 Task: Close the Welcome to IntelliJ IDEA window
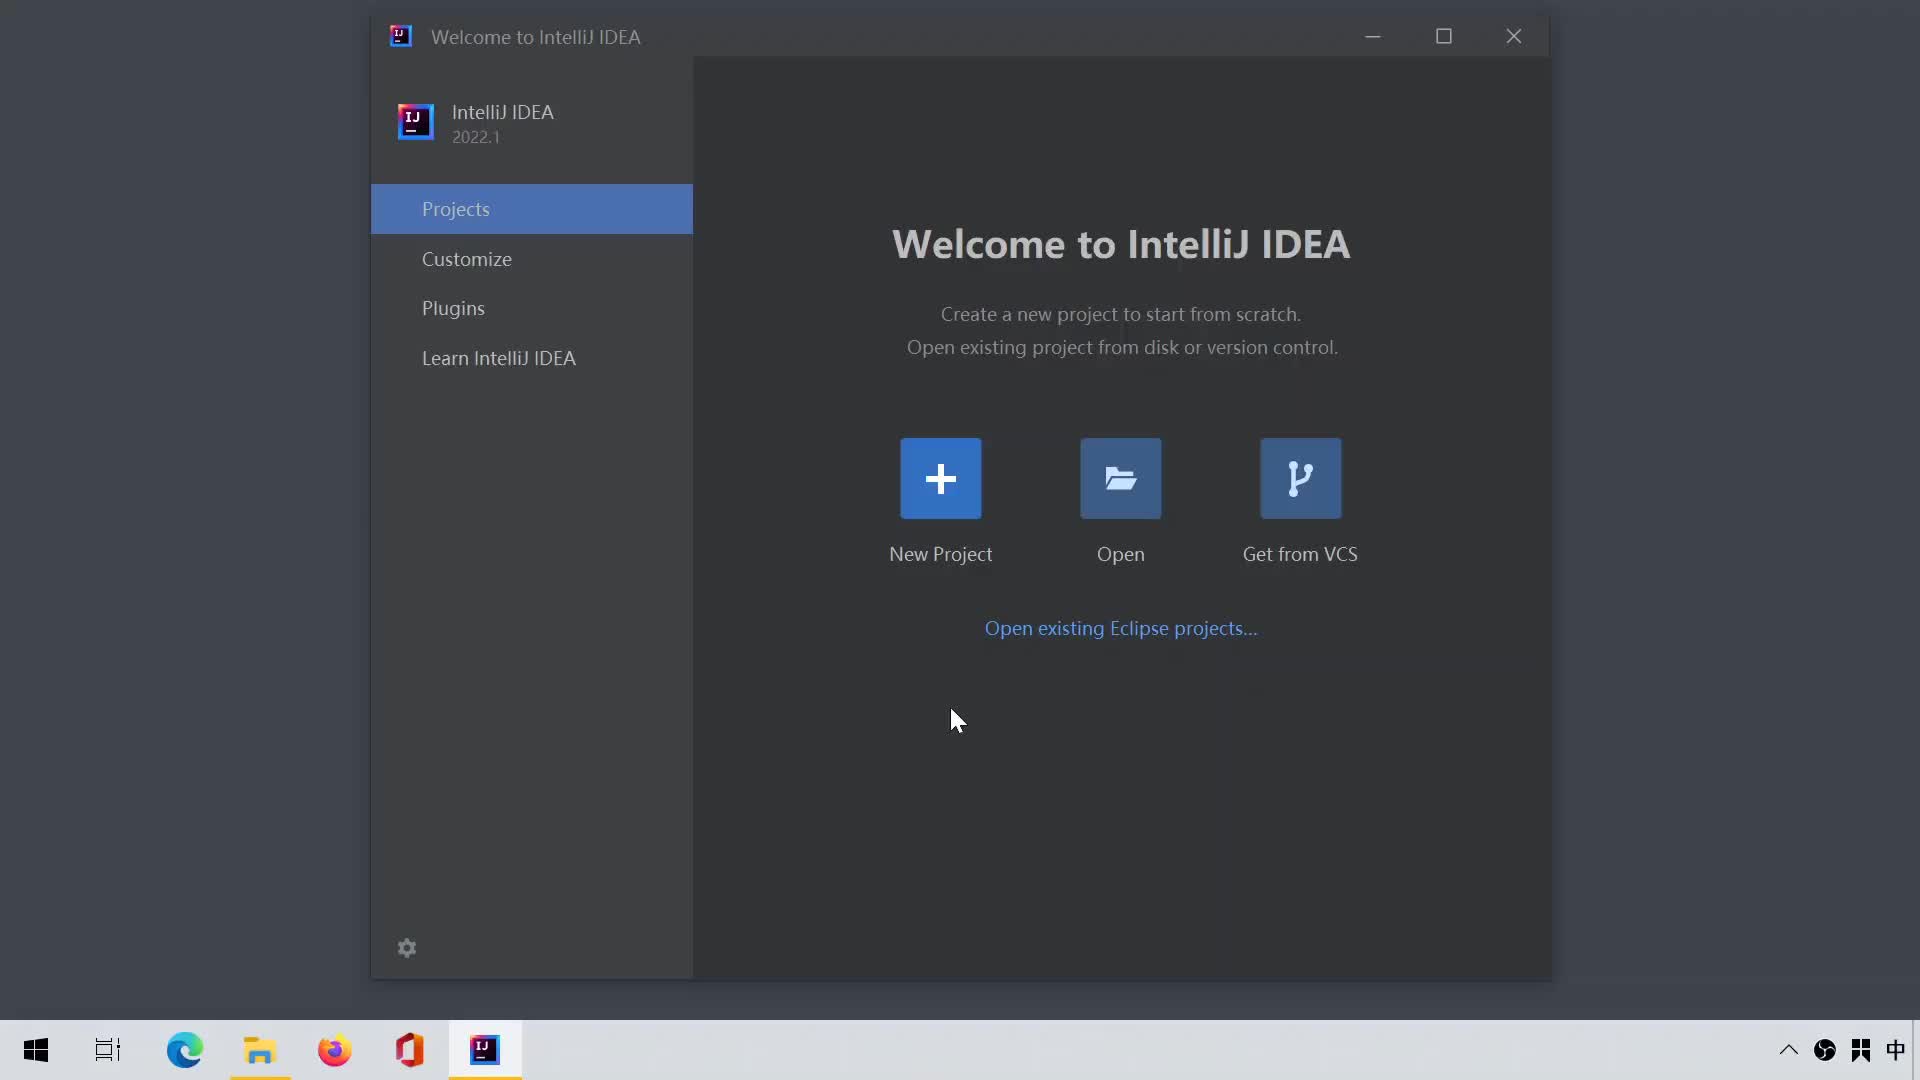pyautogui.click(x=1514, y=36)
